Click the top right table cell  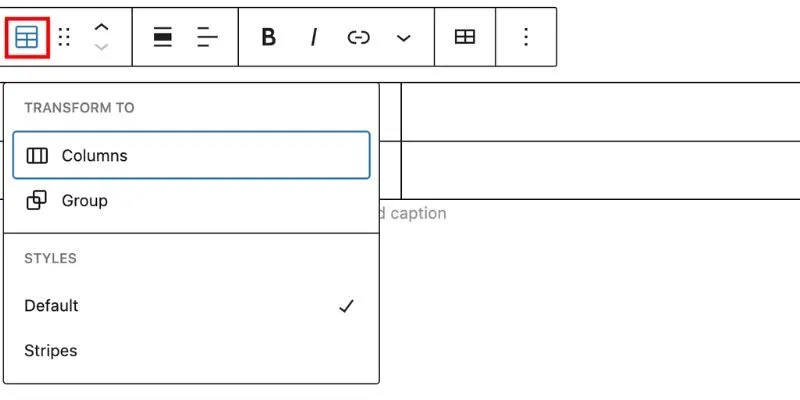601,112
